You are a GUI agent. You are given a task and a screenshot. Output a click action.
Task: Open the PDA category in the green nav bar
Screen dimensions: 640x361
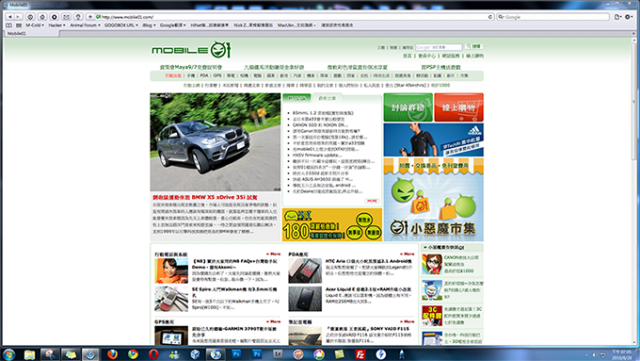pos(204,76)
